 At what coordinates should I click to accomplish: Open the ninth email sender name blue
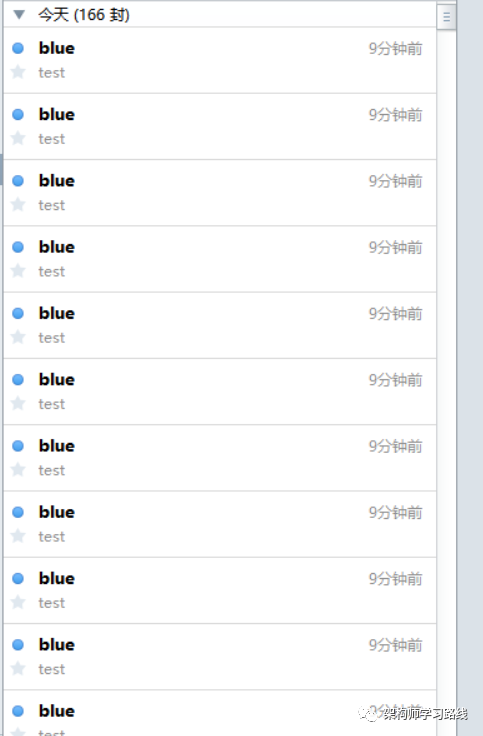(56, 578)
